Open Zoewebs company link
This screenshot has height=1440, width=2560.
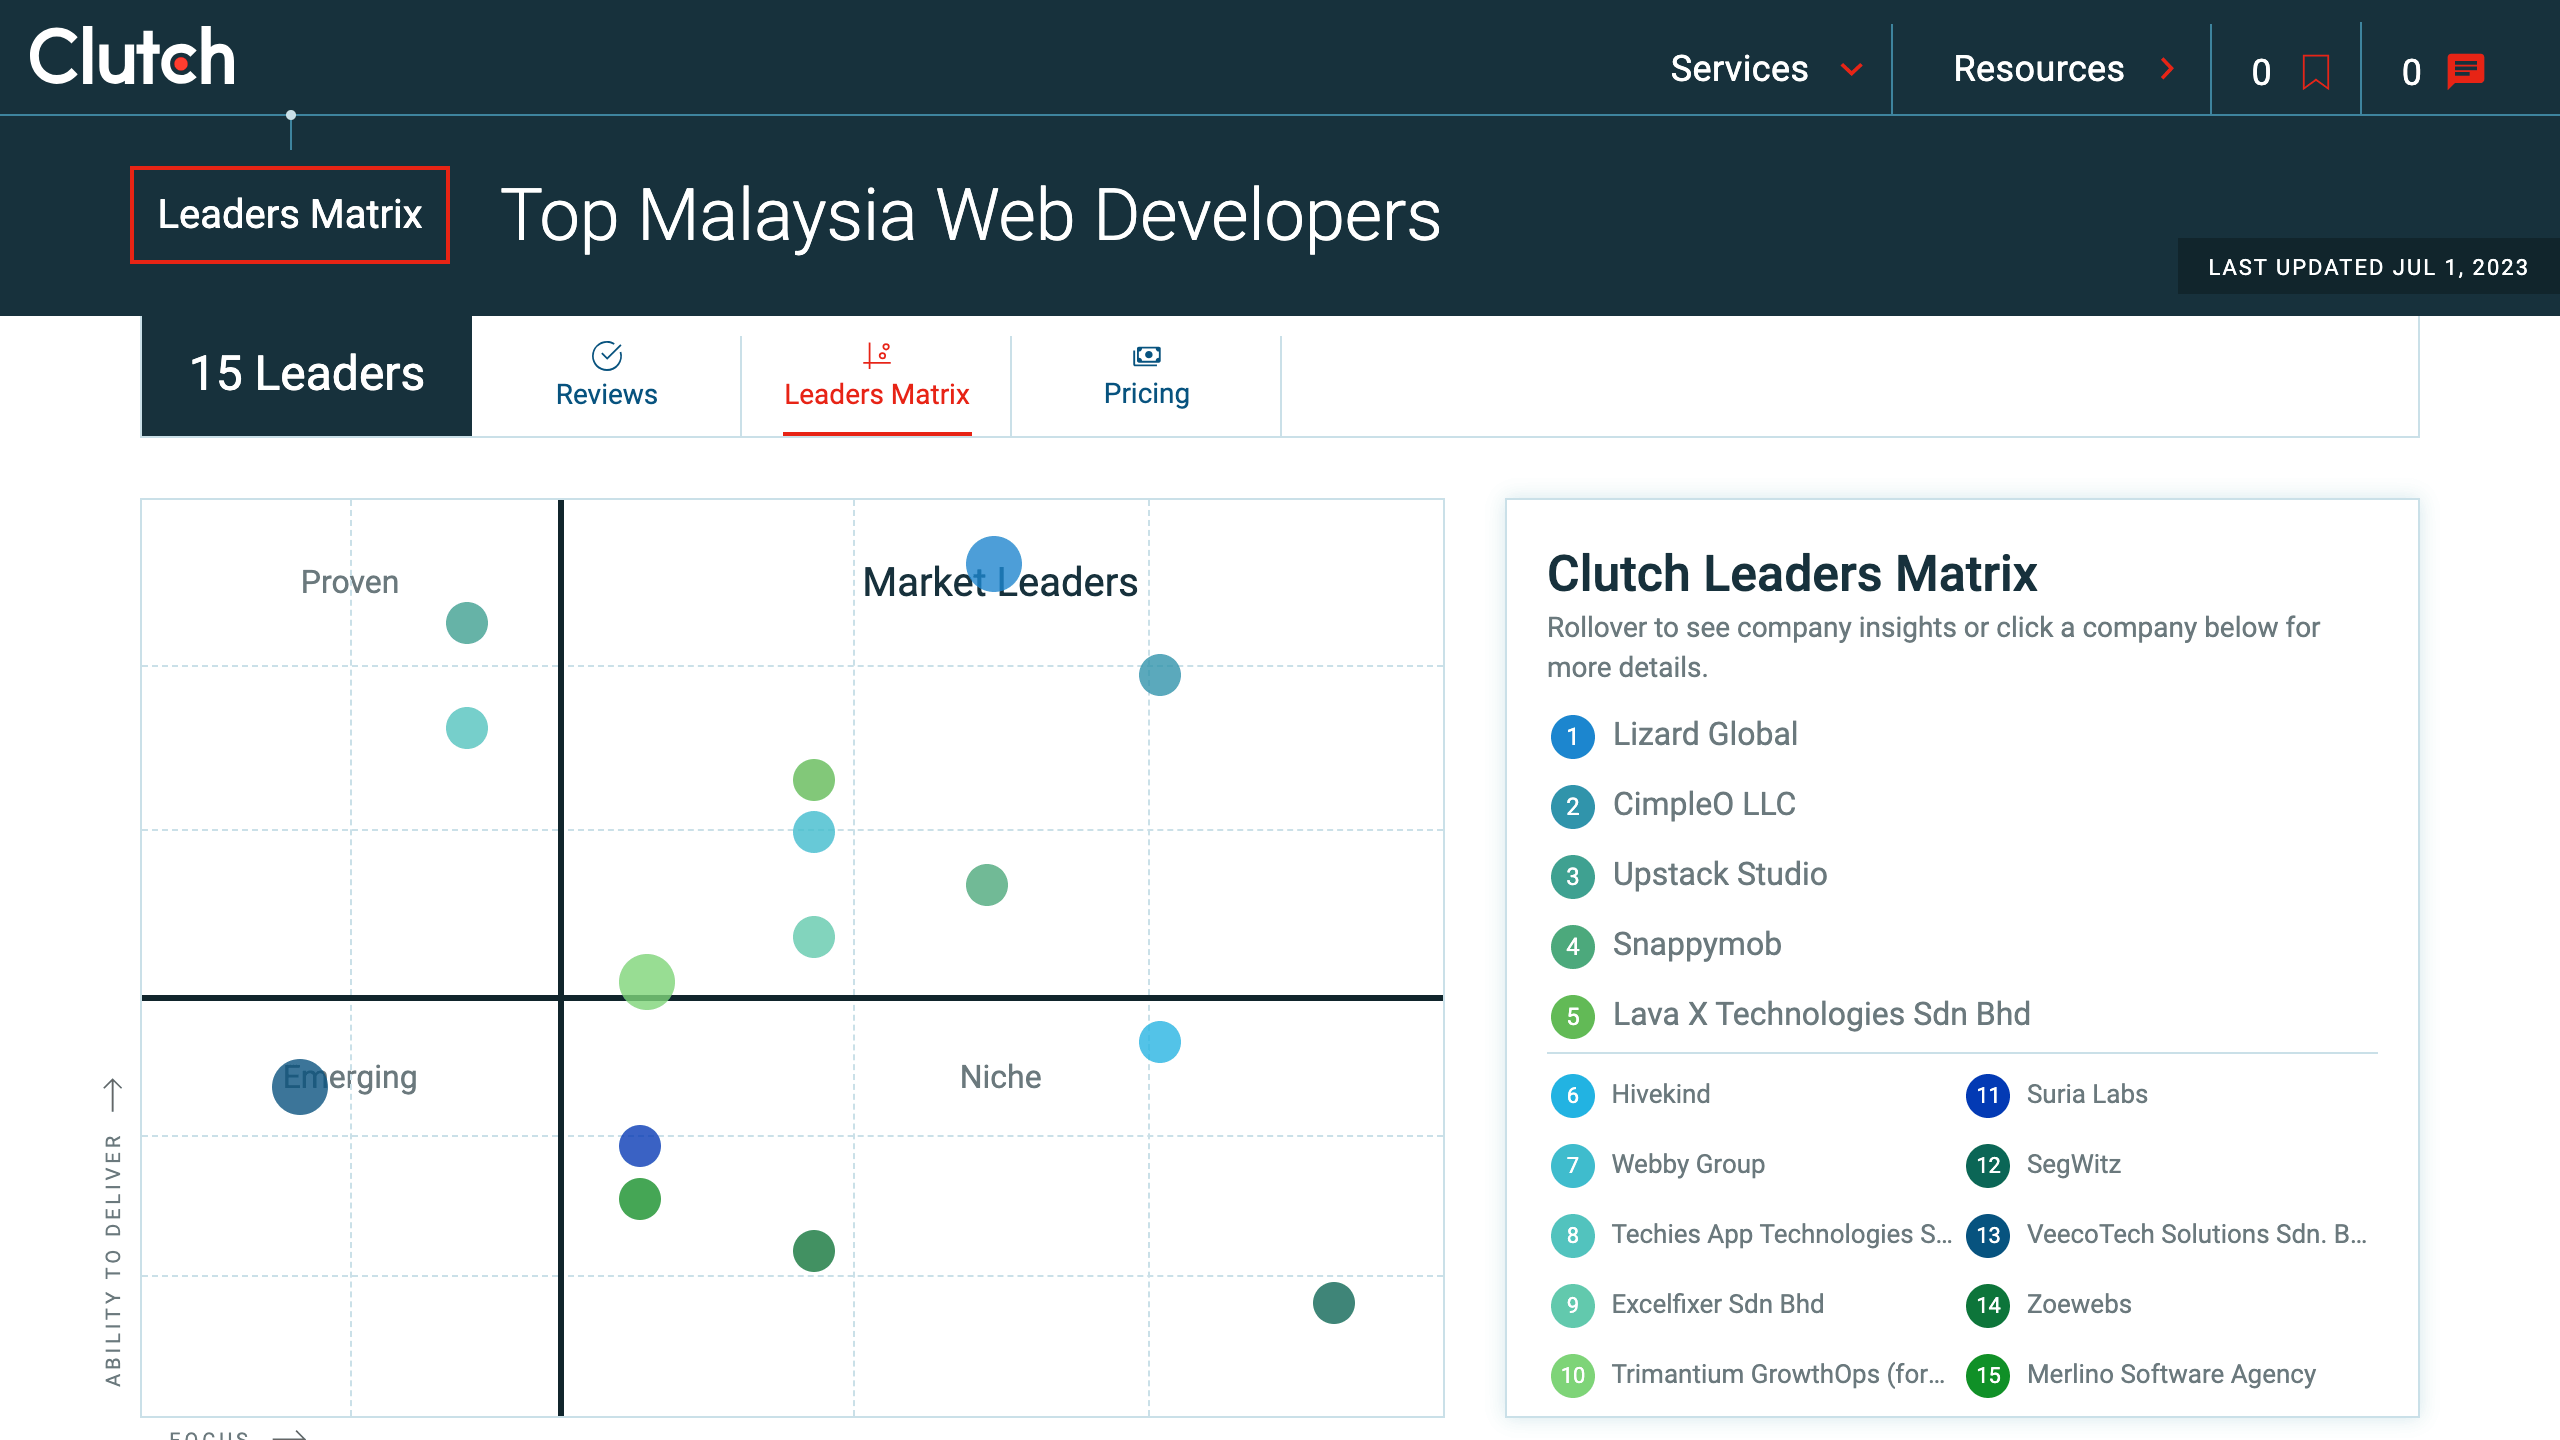click(2079, 1304)
